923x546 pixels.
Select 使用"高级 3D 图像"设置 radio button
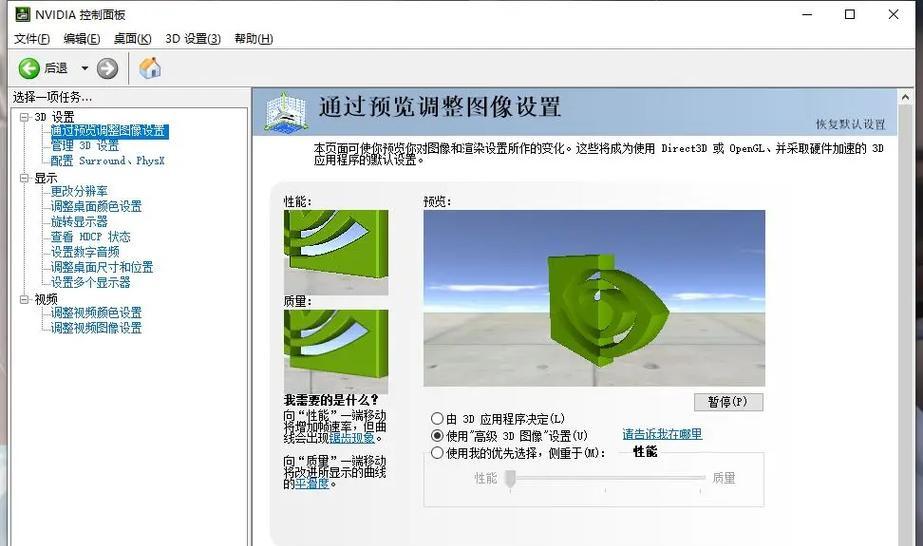(437, 436)
